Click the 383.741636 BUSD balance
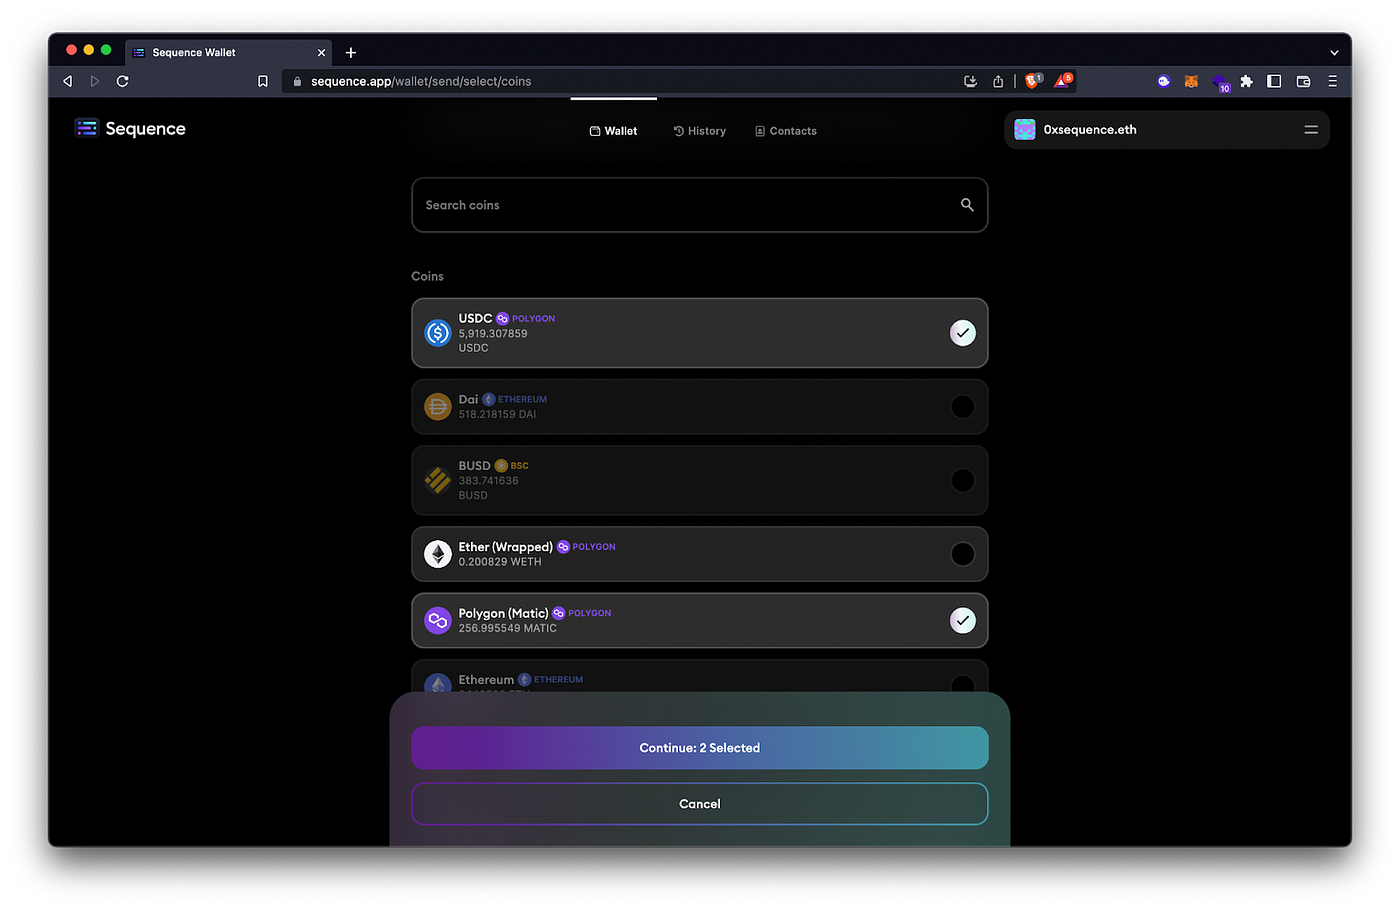Screen dimensions: 1400x911 click(488, 488)
